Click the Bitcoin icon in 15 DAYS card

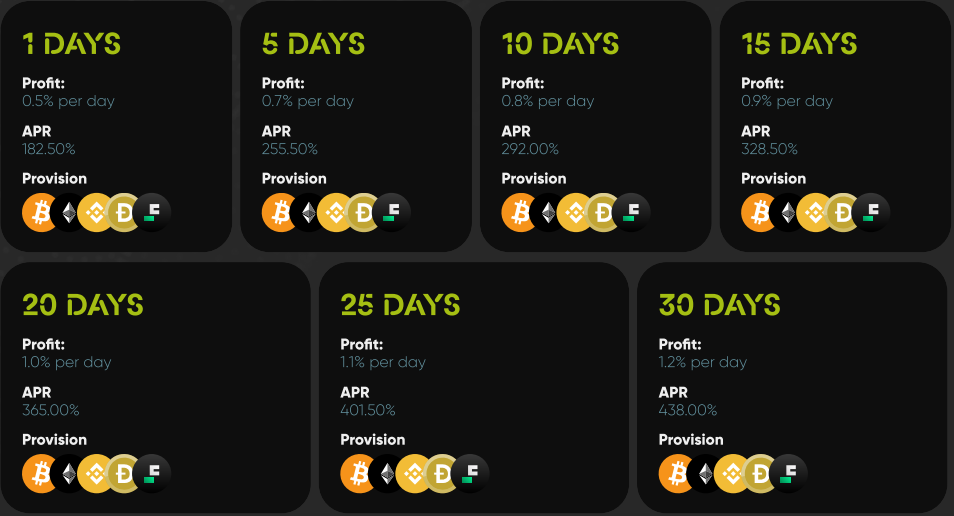(759, 213)
